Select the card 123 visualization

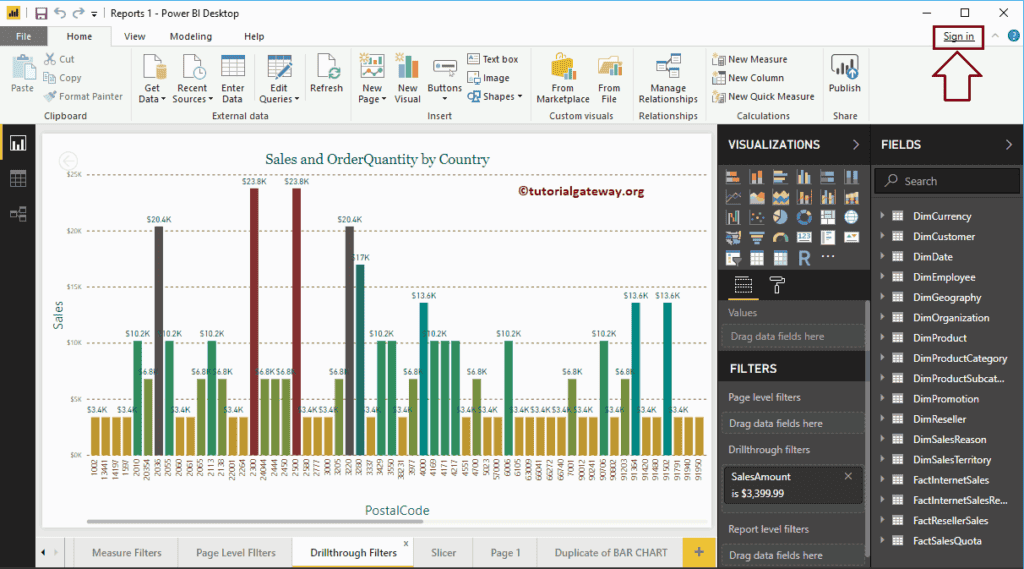pyautogui.click(x=804, y=238)
